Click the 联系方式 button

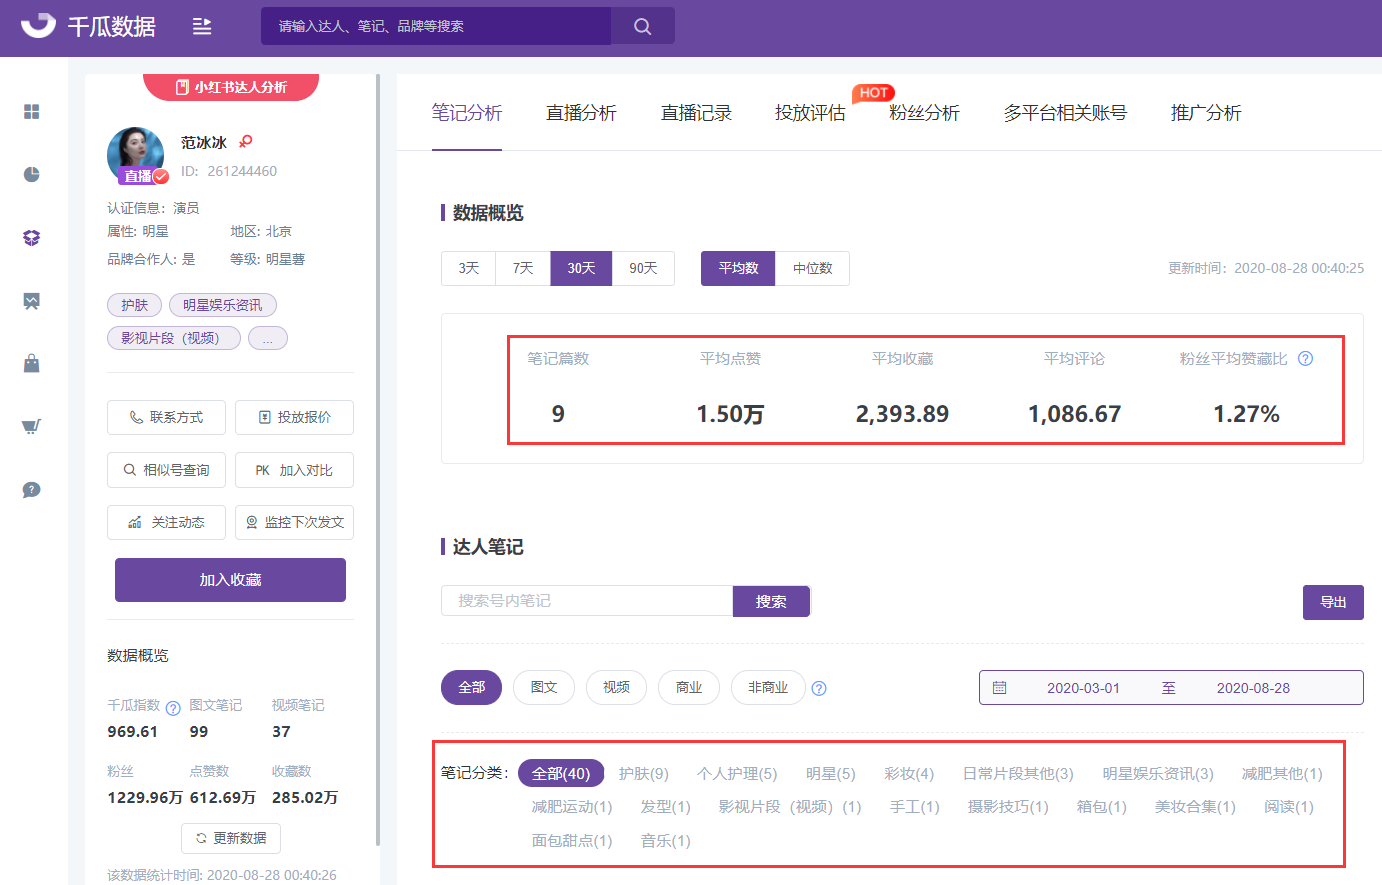166,417
